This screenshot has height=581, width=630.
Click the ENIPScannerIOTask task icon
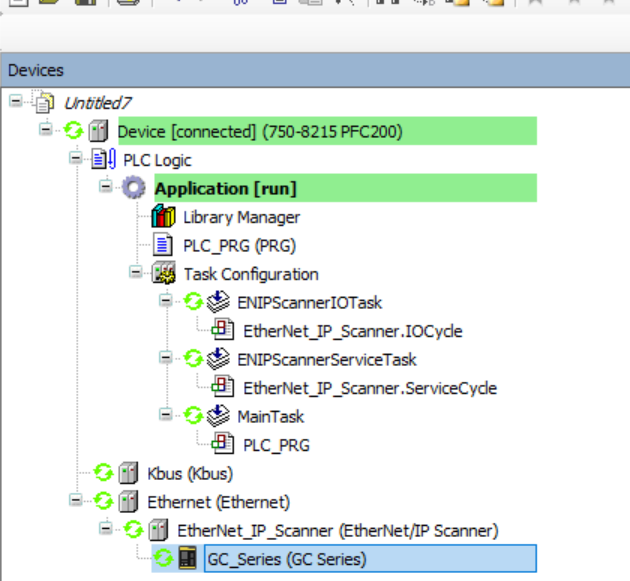pyautogui.click(x=218, y=301)
